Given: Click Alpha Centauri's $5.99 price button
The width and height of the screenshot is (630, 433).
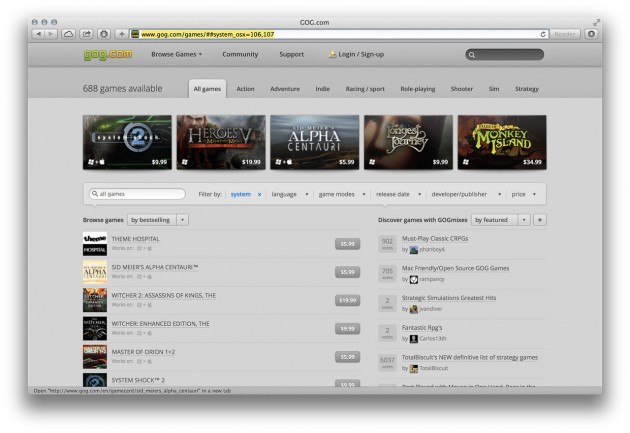Looking at the screenshot, I should [348, 272].
